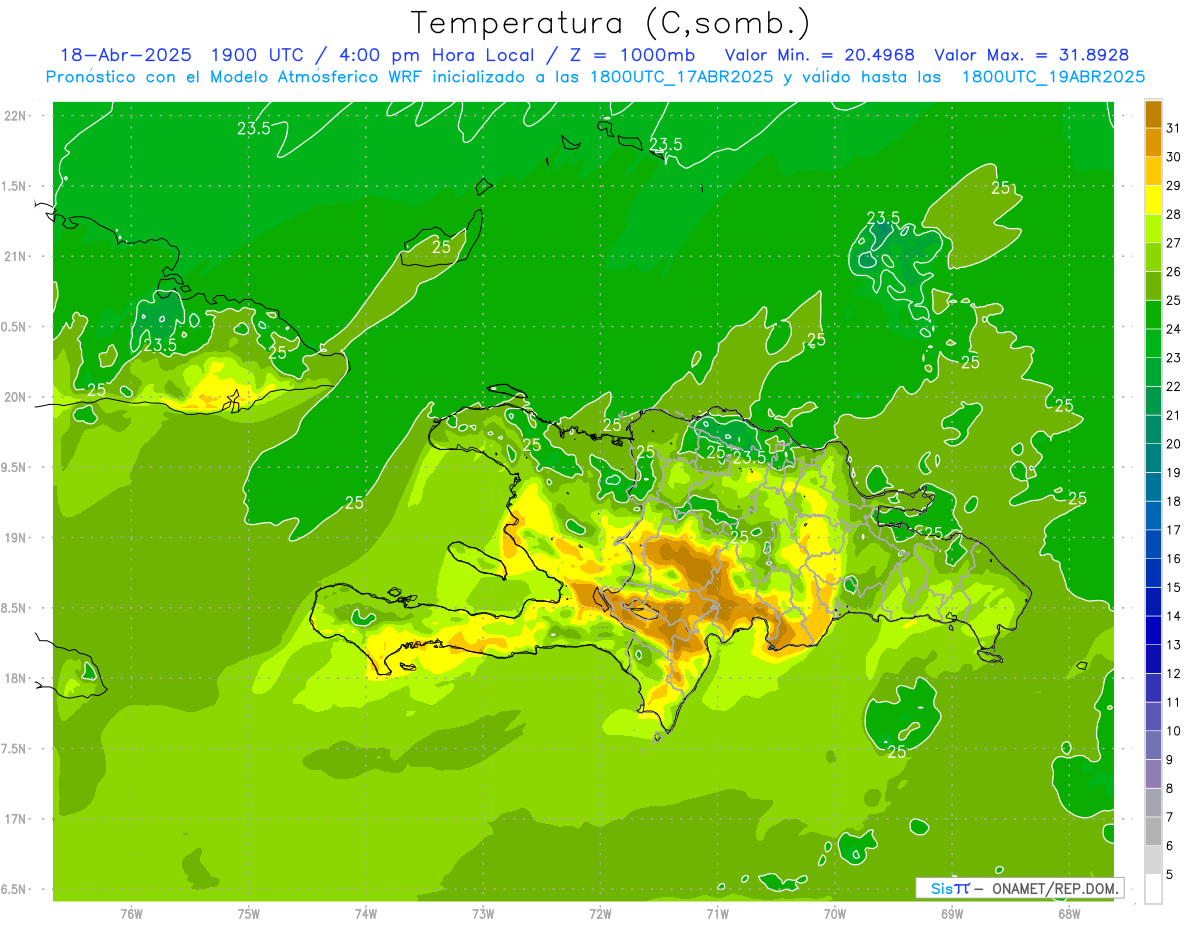Click the 'Temperatura (C,somb.)' map title

[610, 24]
